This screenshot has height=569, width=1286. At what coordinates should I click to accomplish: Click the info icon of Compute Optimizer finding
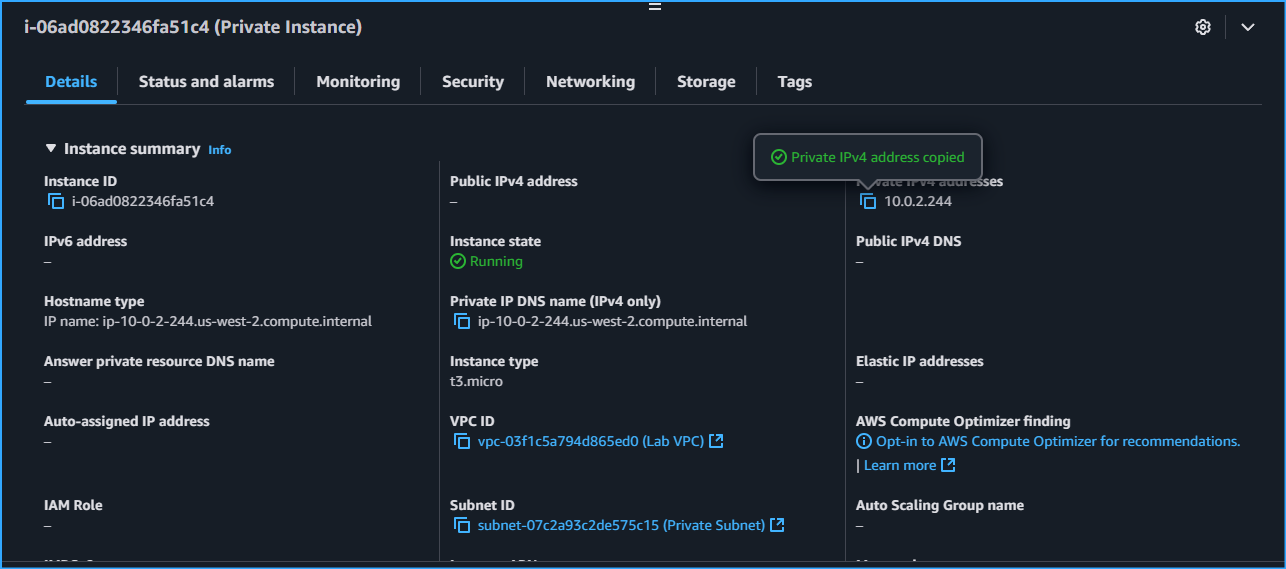864,441
